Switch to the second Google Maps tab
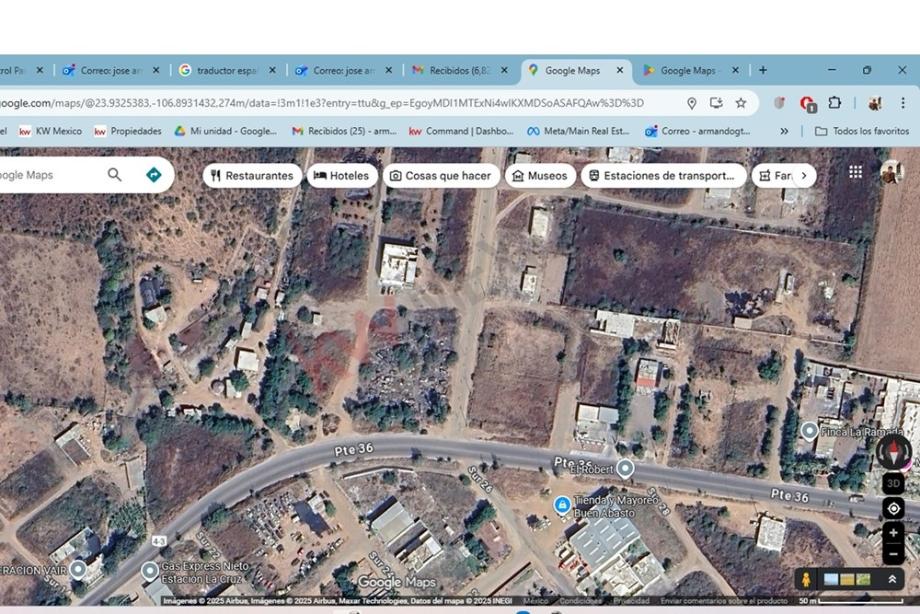920x614 pixels. 691,70
